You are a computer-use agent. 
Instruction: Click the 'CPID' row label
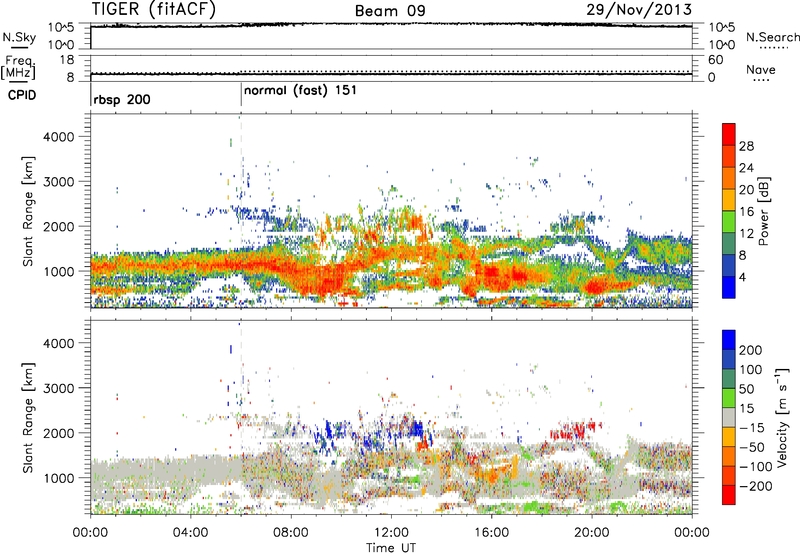pyautogui.click(x=21, y=95)
